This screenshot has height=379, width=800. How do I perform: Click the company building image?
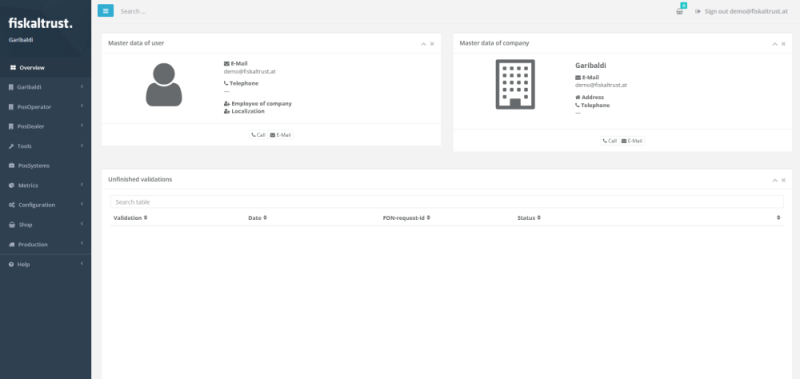click(515, 84)
